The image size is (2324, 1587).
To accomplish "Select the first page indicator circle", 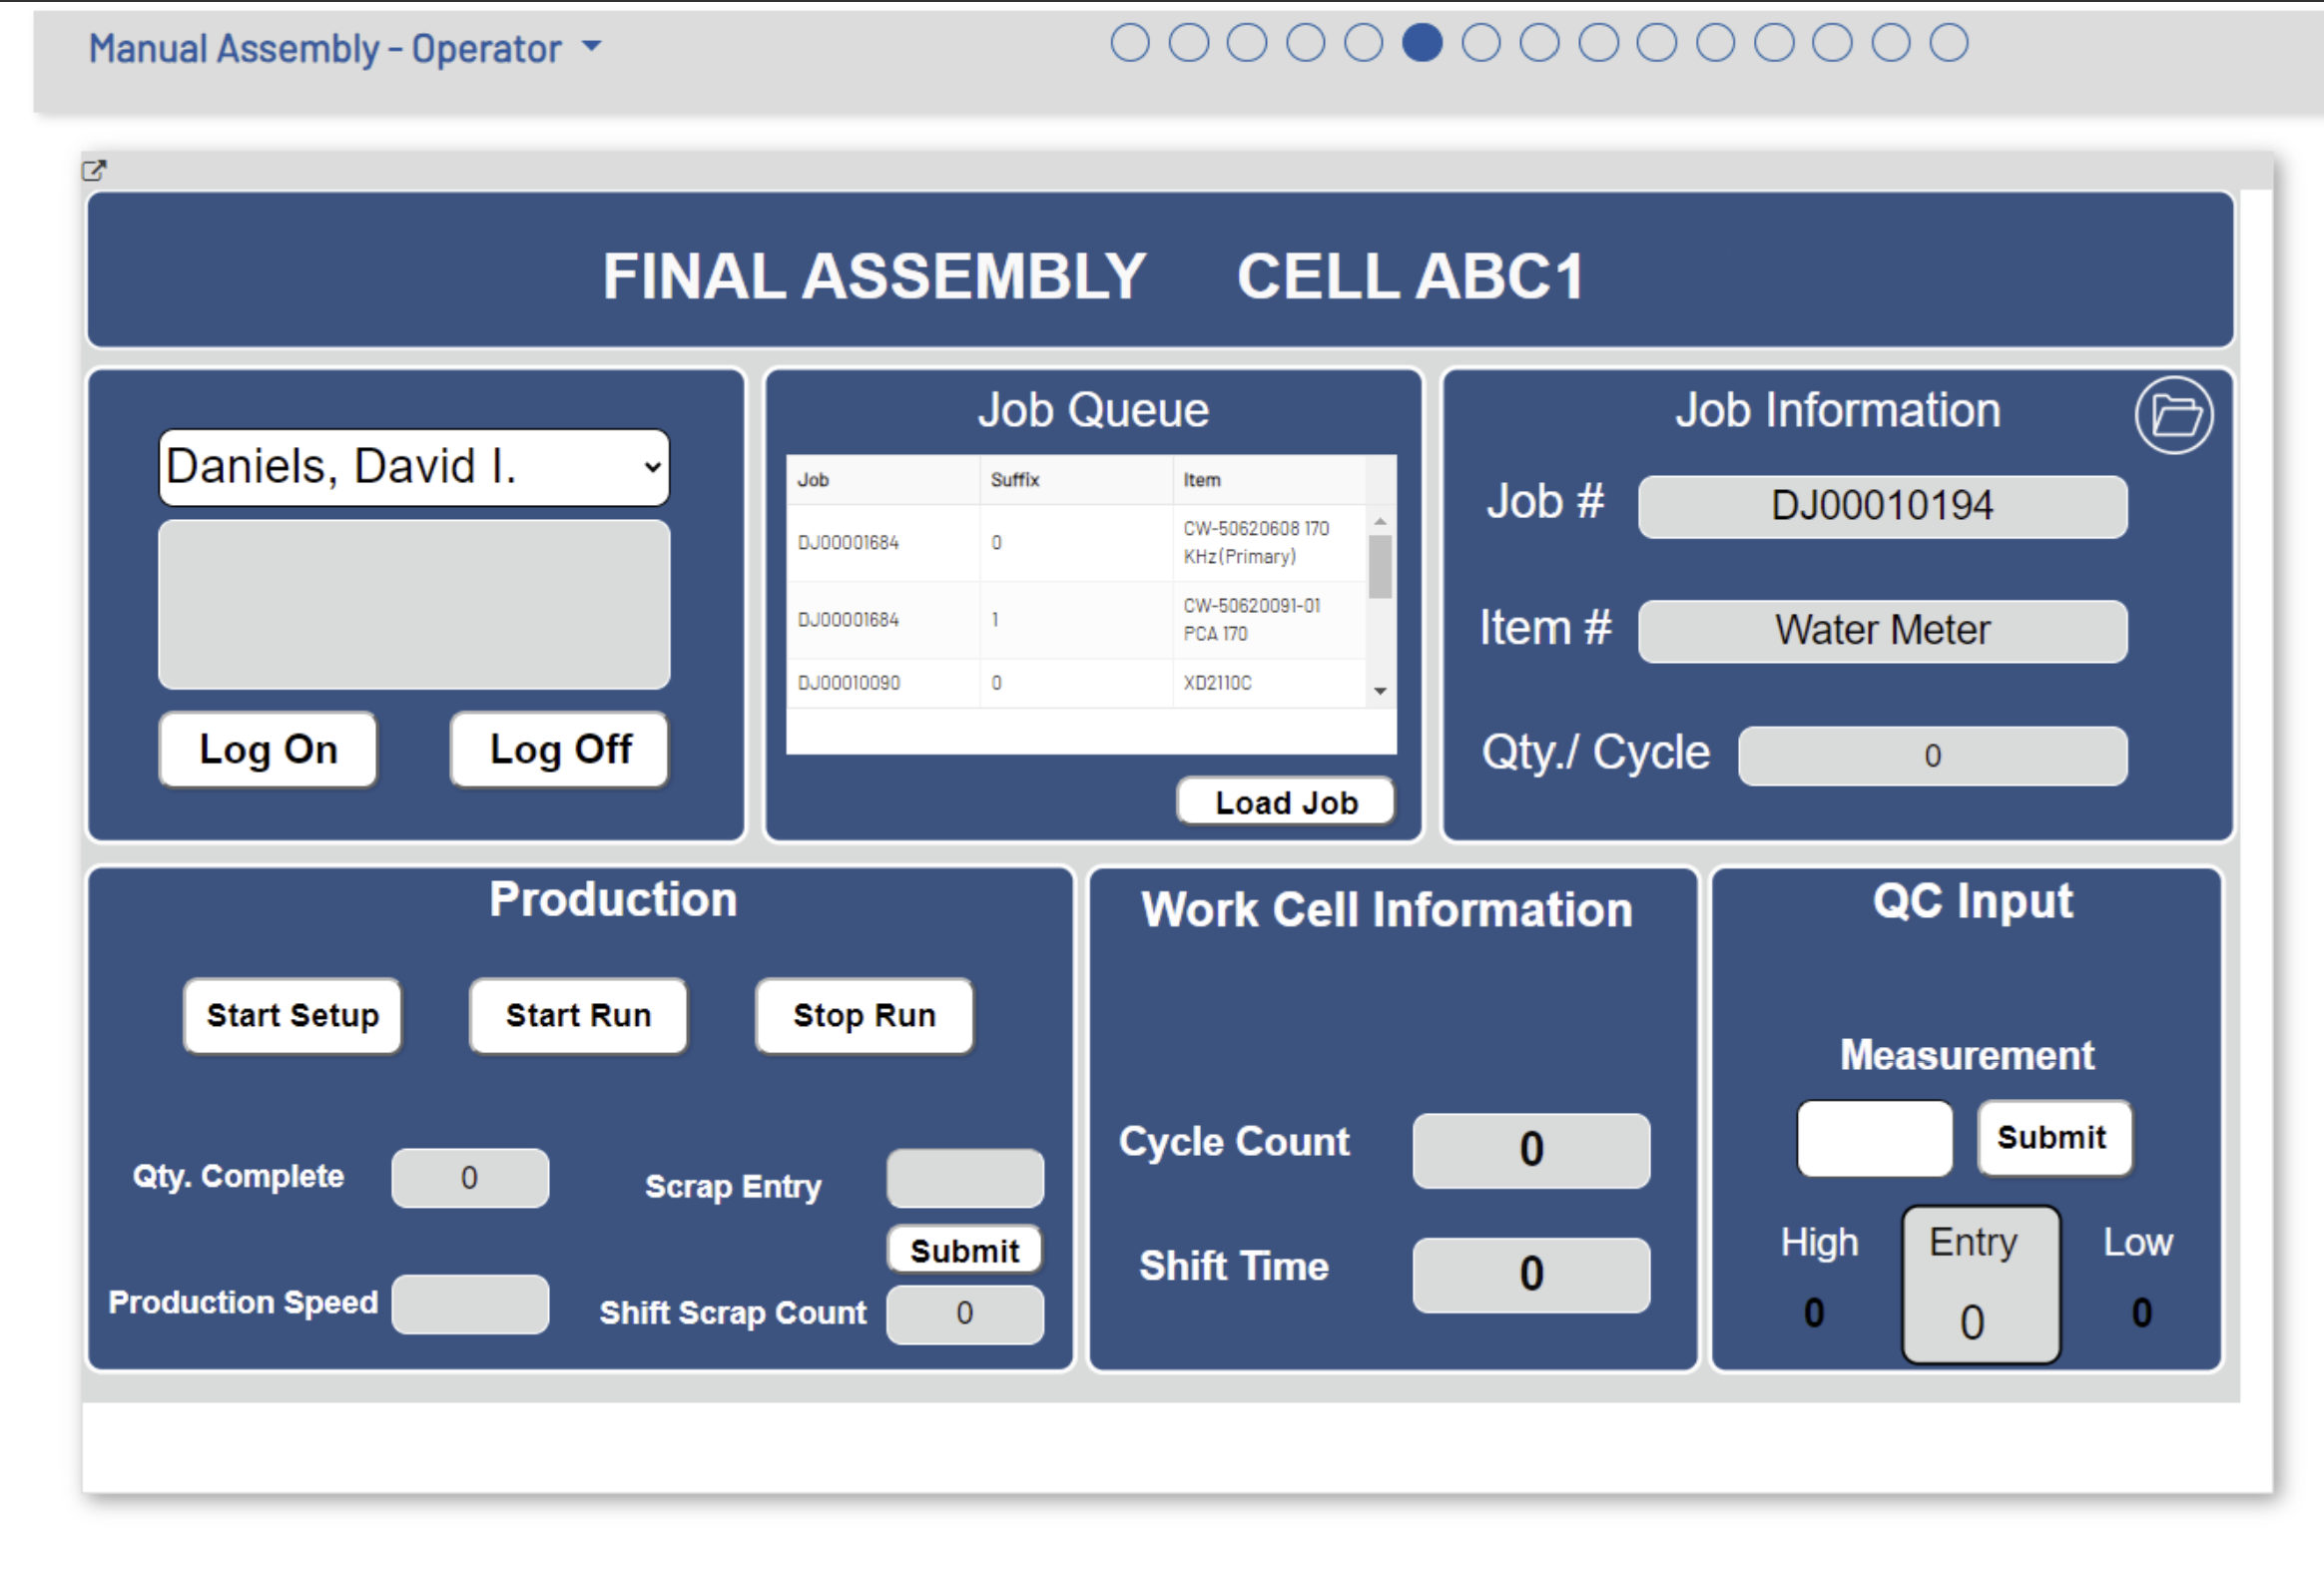I will 1130,43.
